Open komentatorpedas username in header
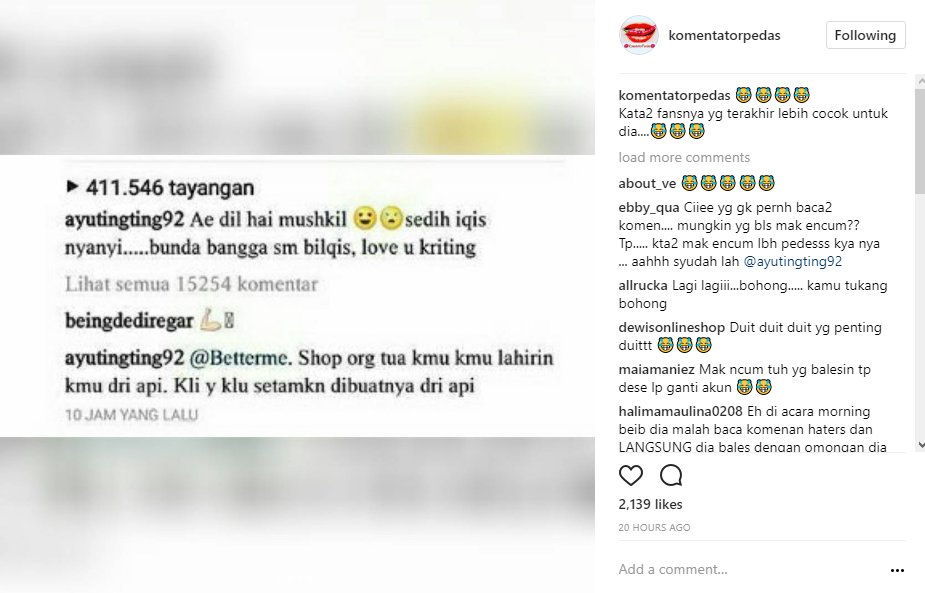The image size is (925, 593). coord(724,35)
